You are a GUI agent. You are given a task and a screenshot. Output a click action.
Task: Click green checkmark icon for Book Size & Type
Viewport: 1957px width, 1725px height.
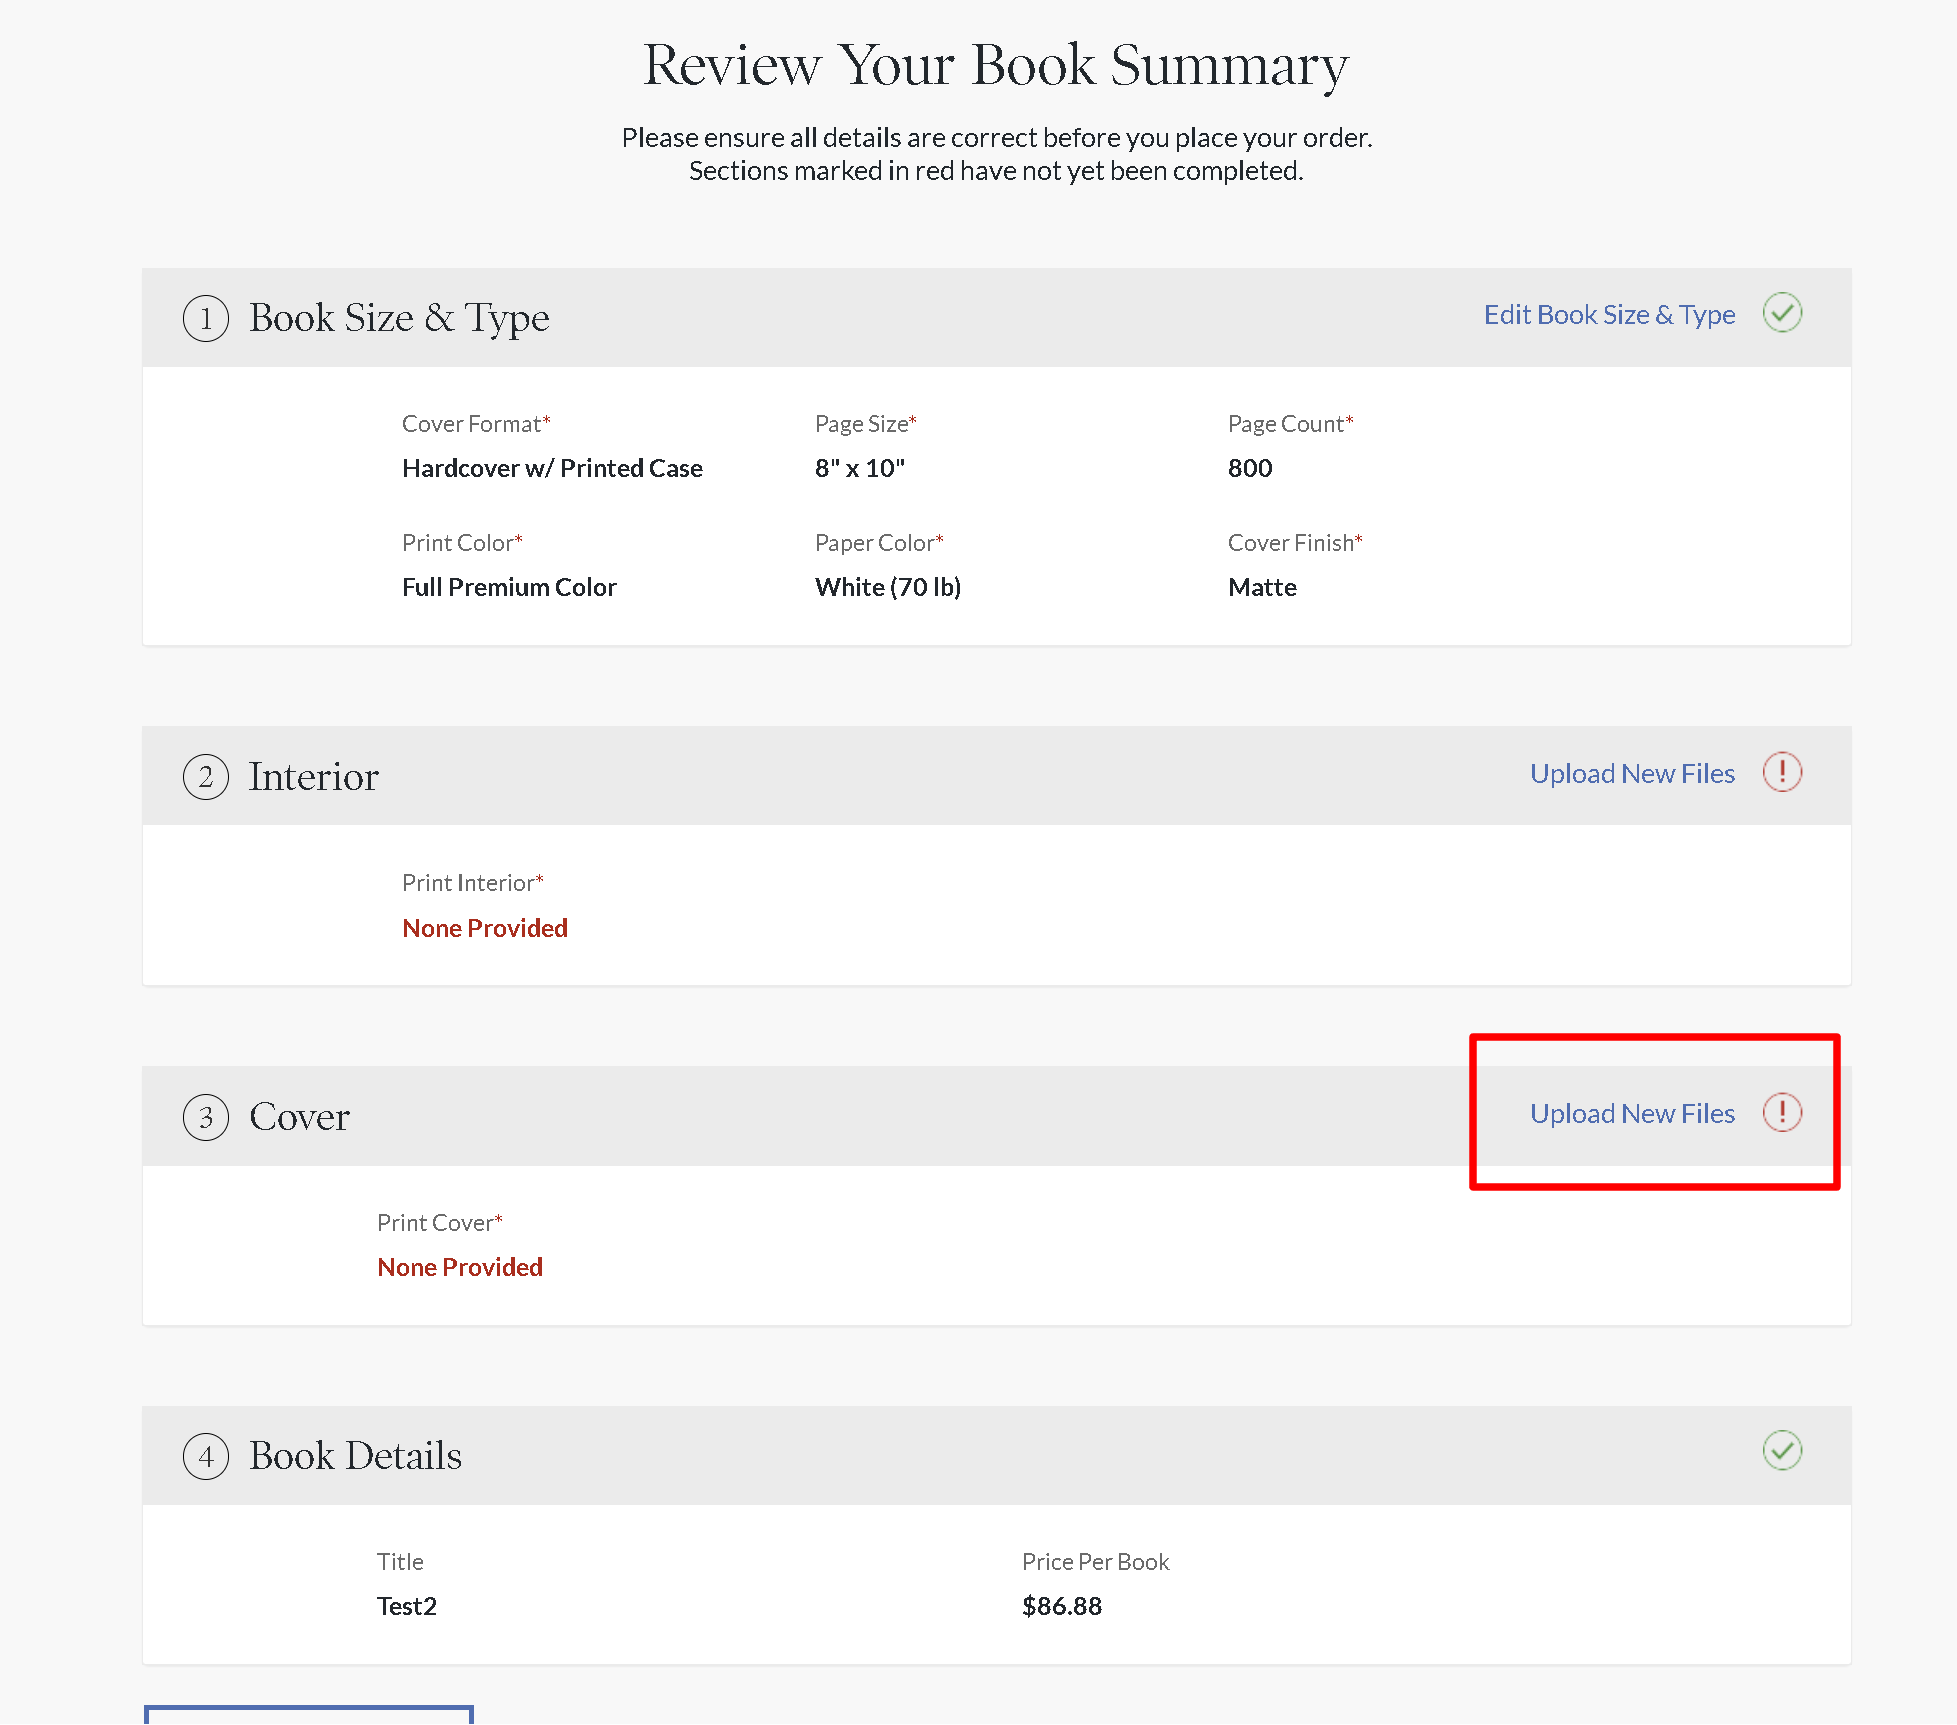coord(1782,313)
